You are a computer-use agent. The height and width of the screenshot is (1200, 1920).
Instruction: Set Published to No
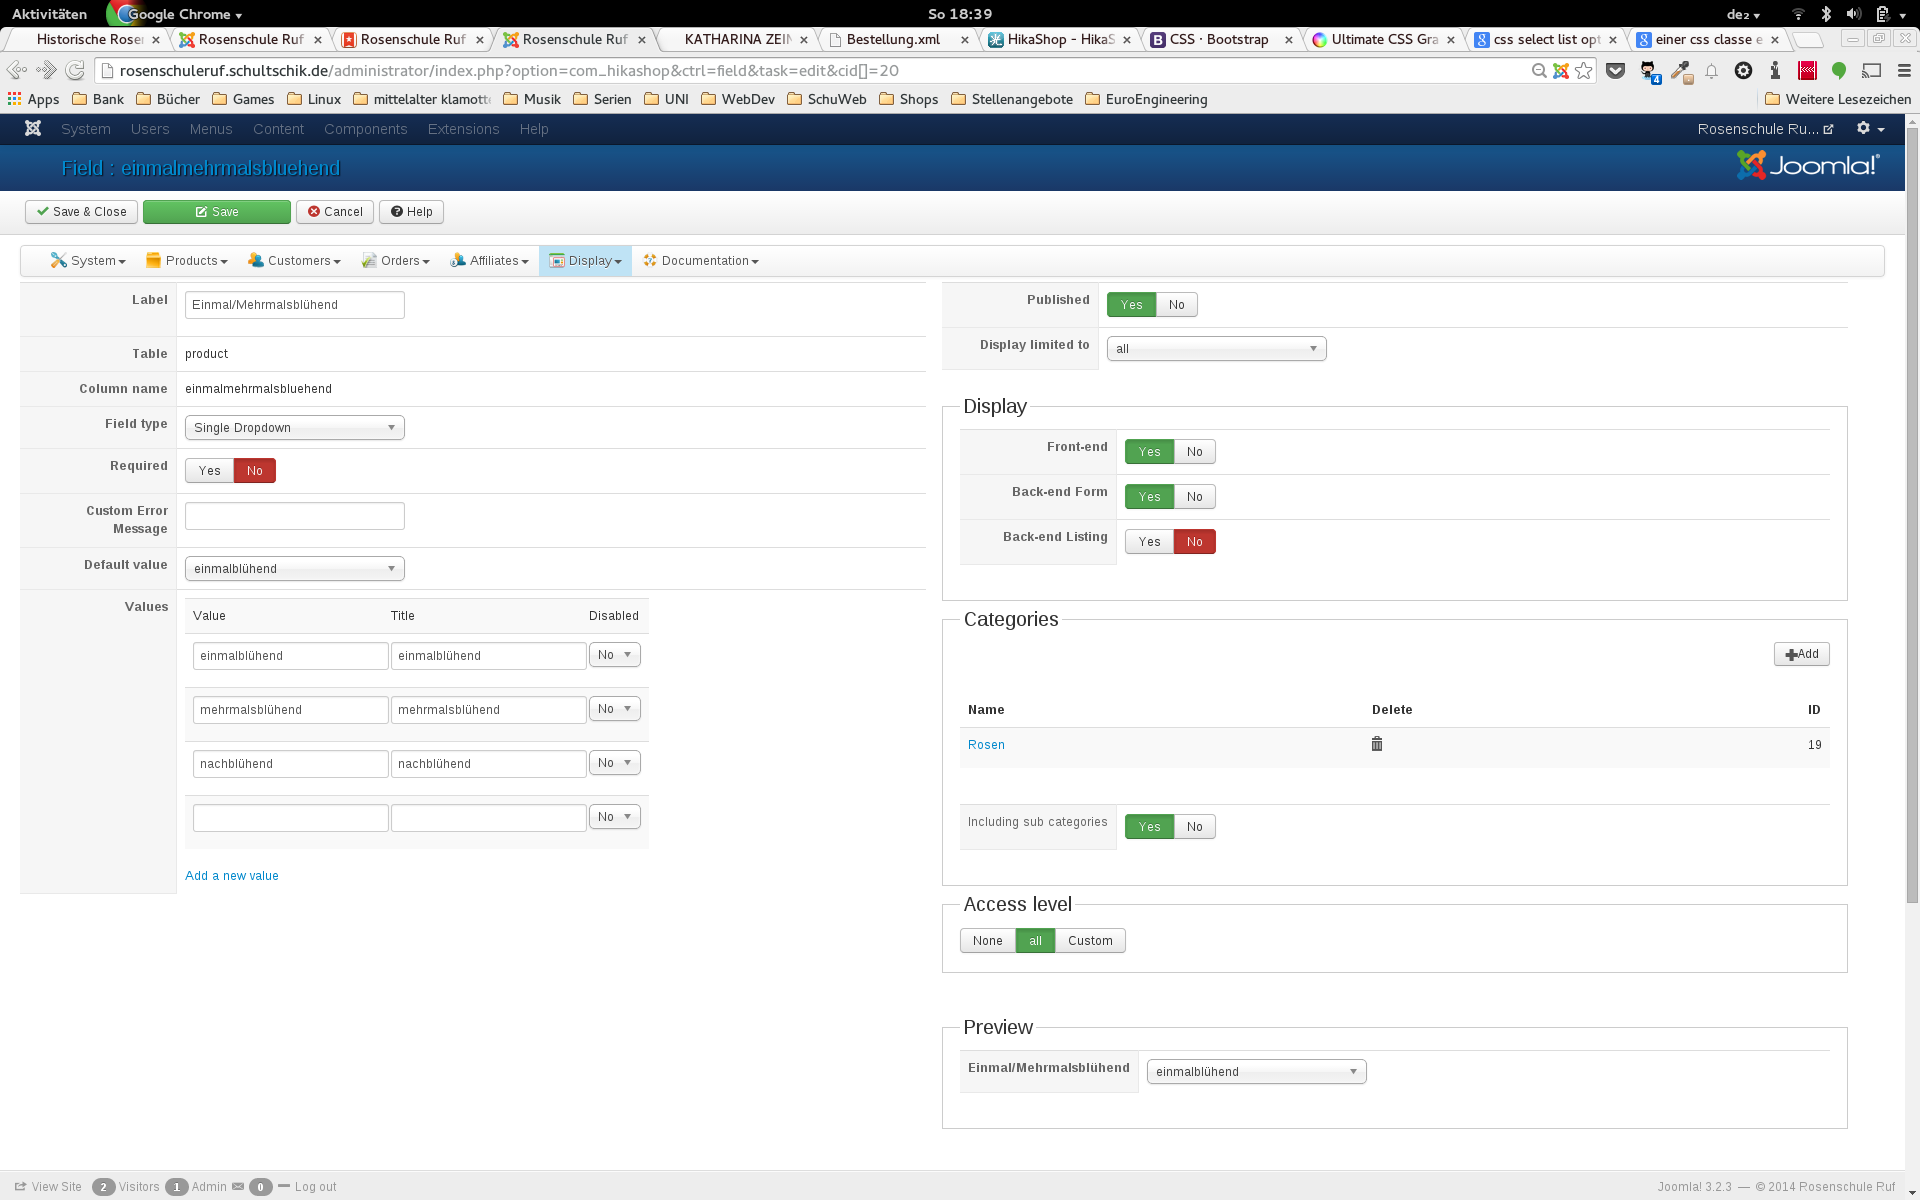coord(1176,305)
